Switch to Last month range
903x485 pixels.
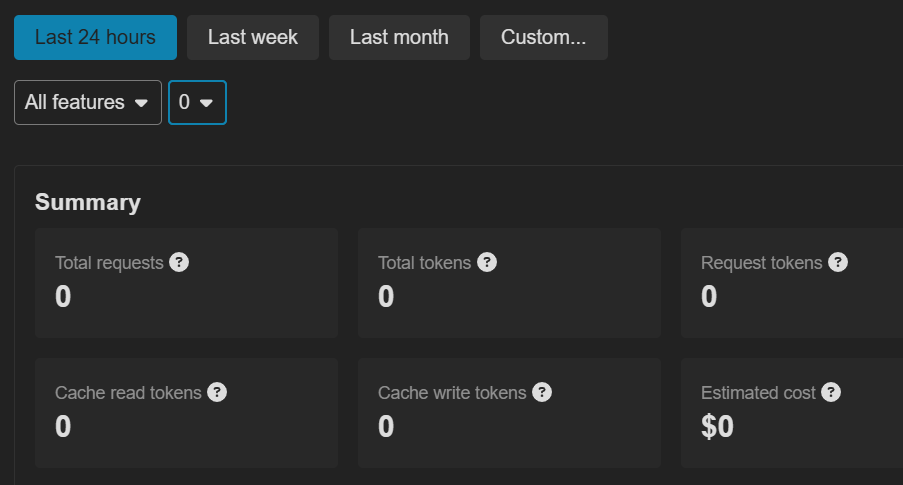pos(399,37)
